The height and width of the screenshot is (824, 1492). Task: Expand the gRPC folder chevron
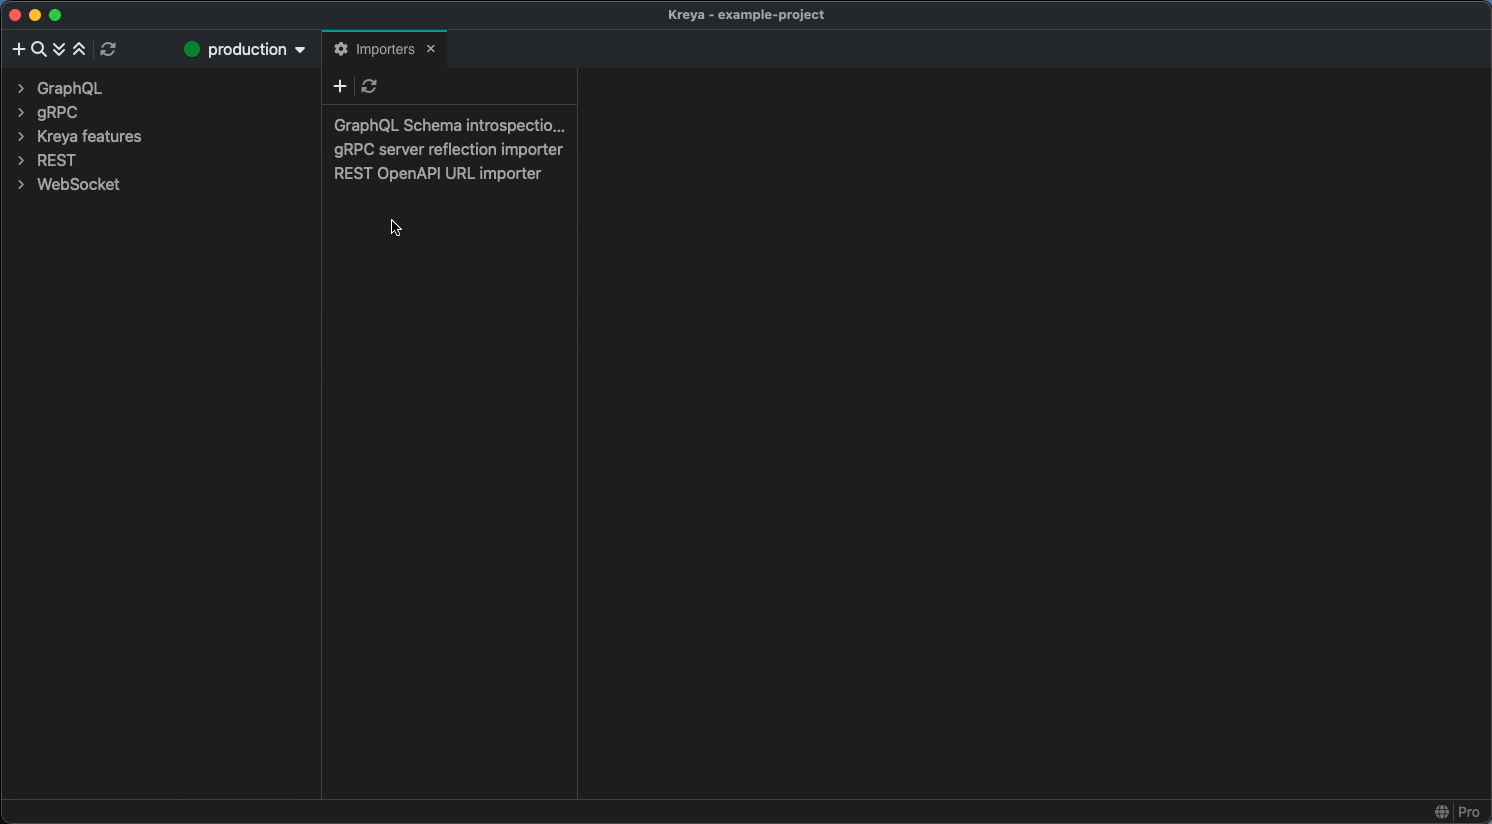coord(21,113)
